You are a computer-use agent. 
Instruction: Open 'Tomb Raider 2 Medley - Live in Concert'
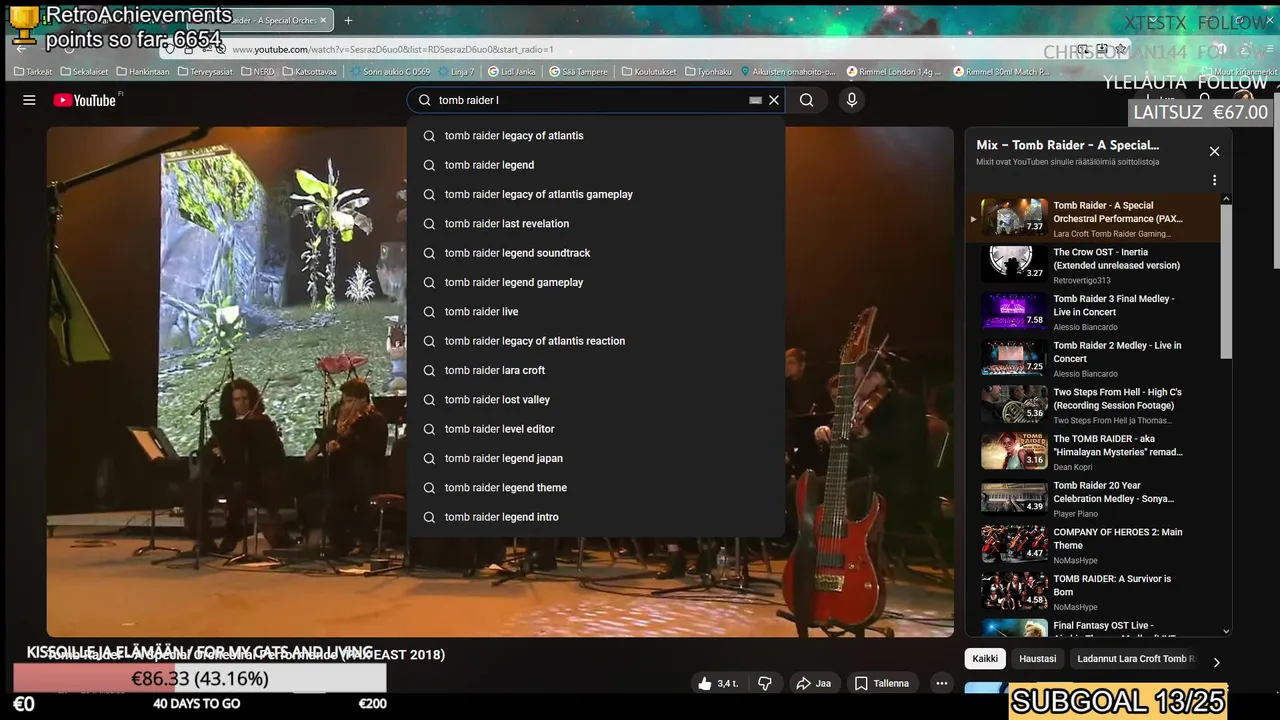click(1093, 359)
